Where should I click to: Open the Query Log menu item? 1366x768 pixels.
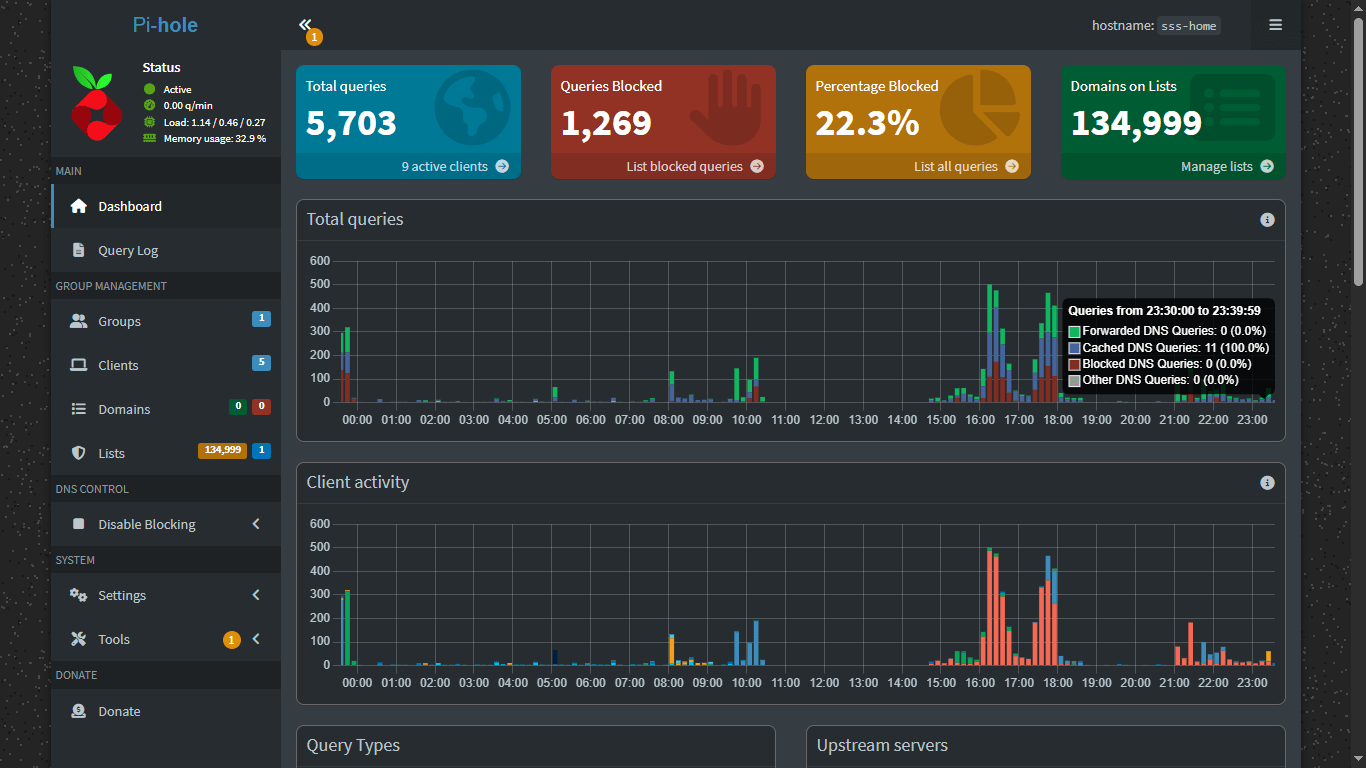click(166, 250)
